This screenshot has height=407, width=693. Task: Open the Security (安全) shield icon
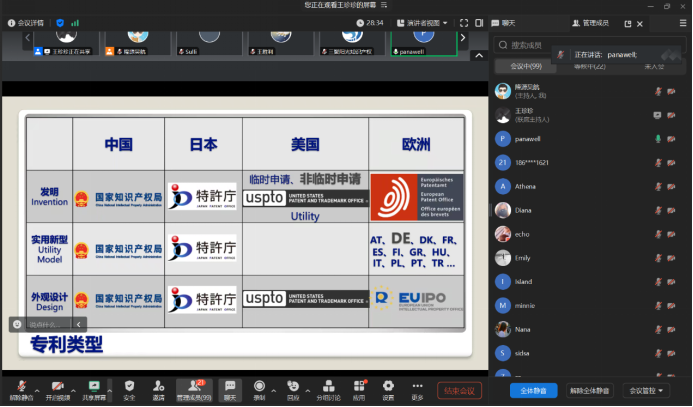point(129,386)
